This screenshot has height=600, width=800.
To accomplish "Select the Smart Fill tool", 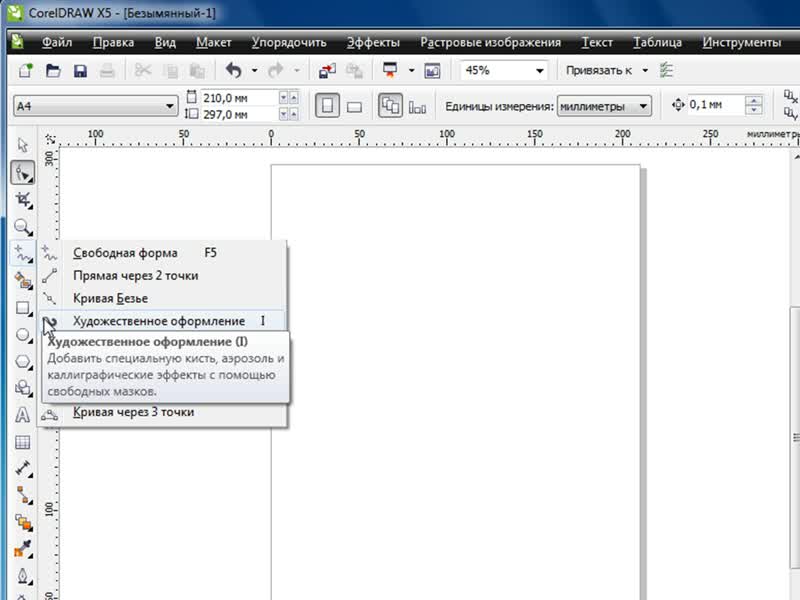I will (22, 281).
